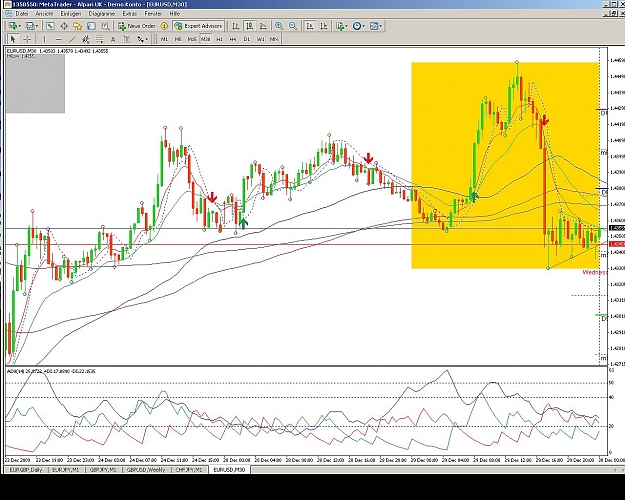Select the cursor pointer tool
This screenshot has height=500, width=625.
[13, 39]
